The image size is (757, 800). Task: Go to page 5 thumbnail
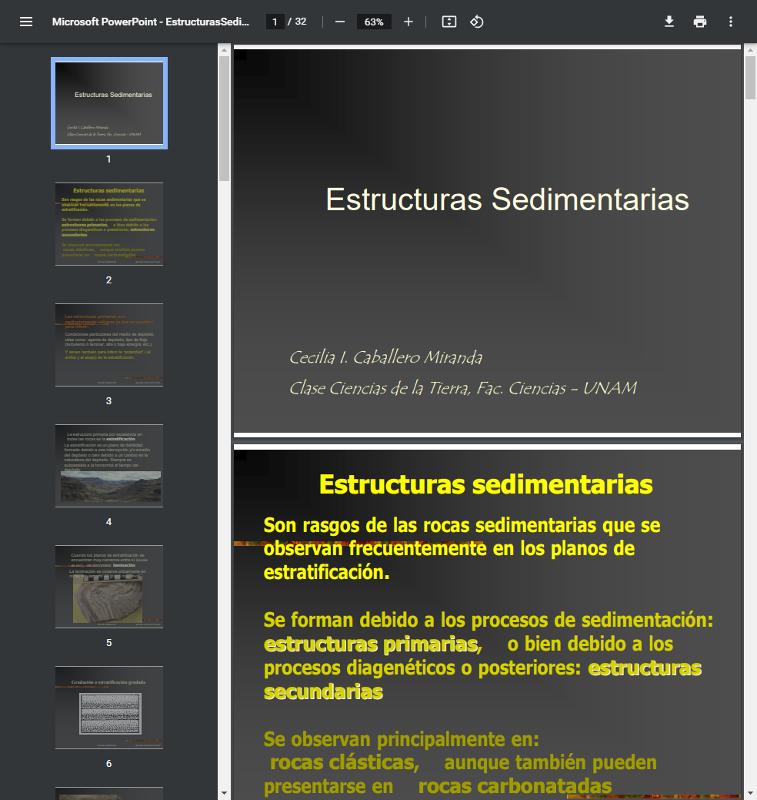(109, 587)
